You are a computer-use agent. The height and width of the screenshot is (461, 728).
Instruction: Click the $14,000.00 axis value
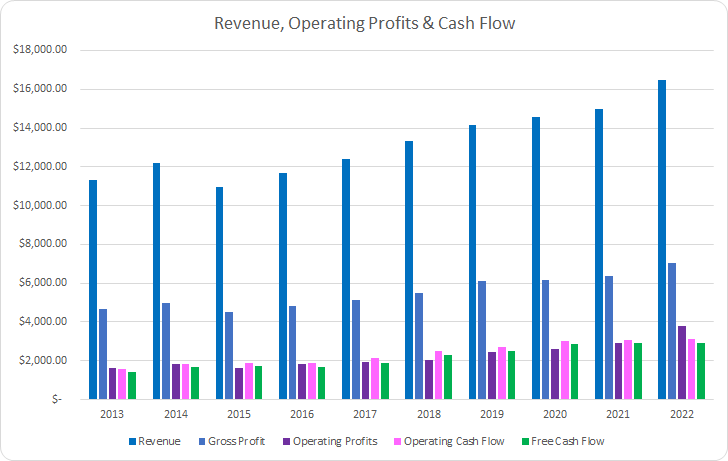tap(40, 128)
